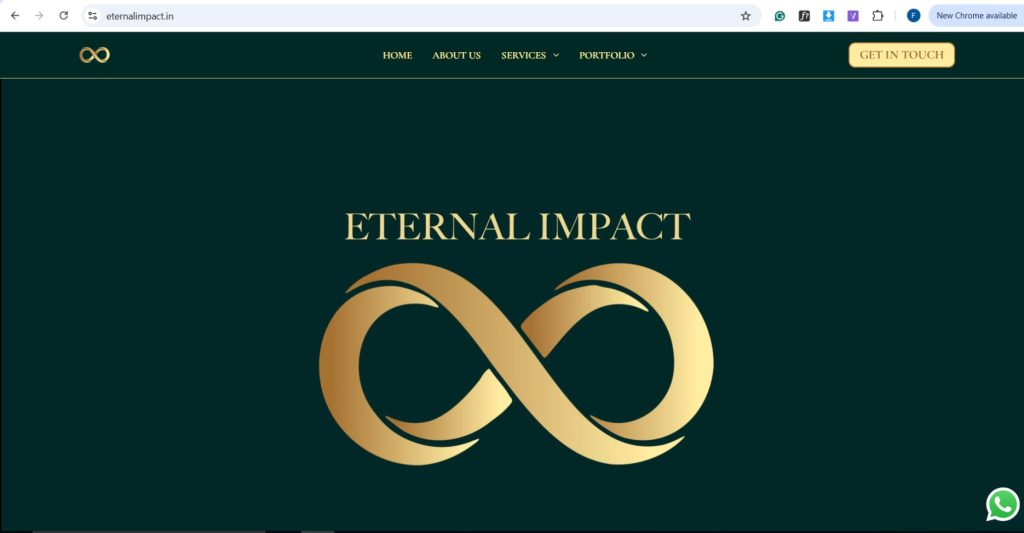Screen dimensions: 1024x533
Task: Click the New Chrome available button
Action: pos(976,16)
